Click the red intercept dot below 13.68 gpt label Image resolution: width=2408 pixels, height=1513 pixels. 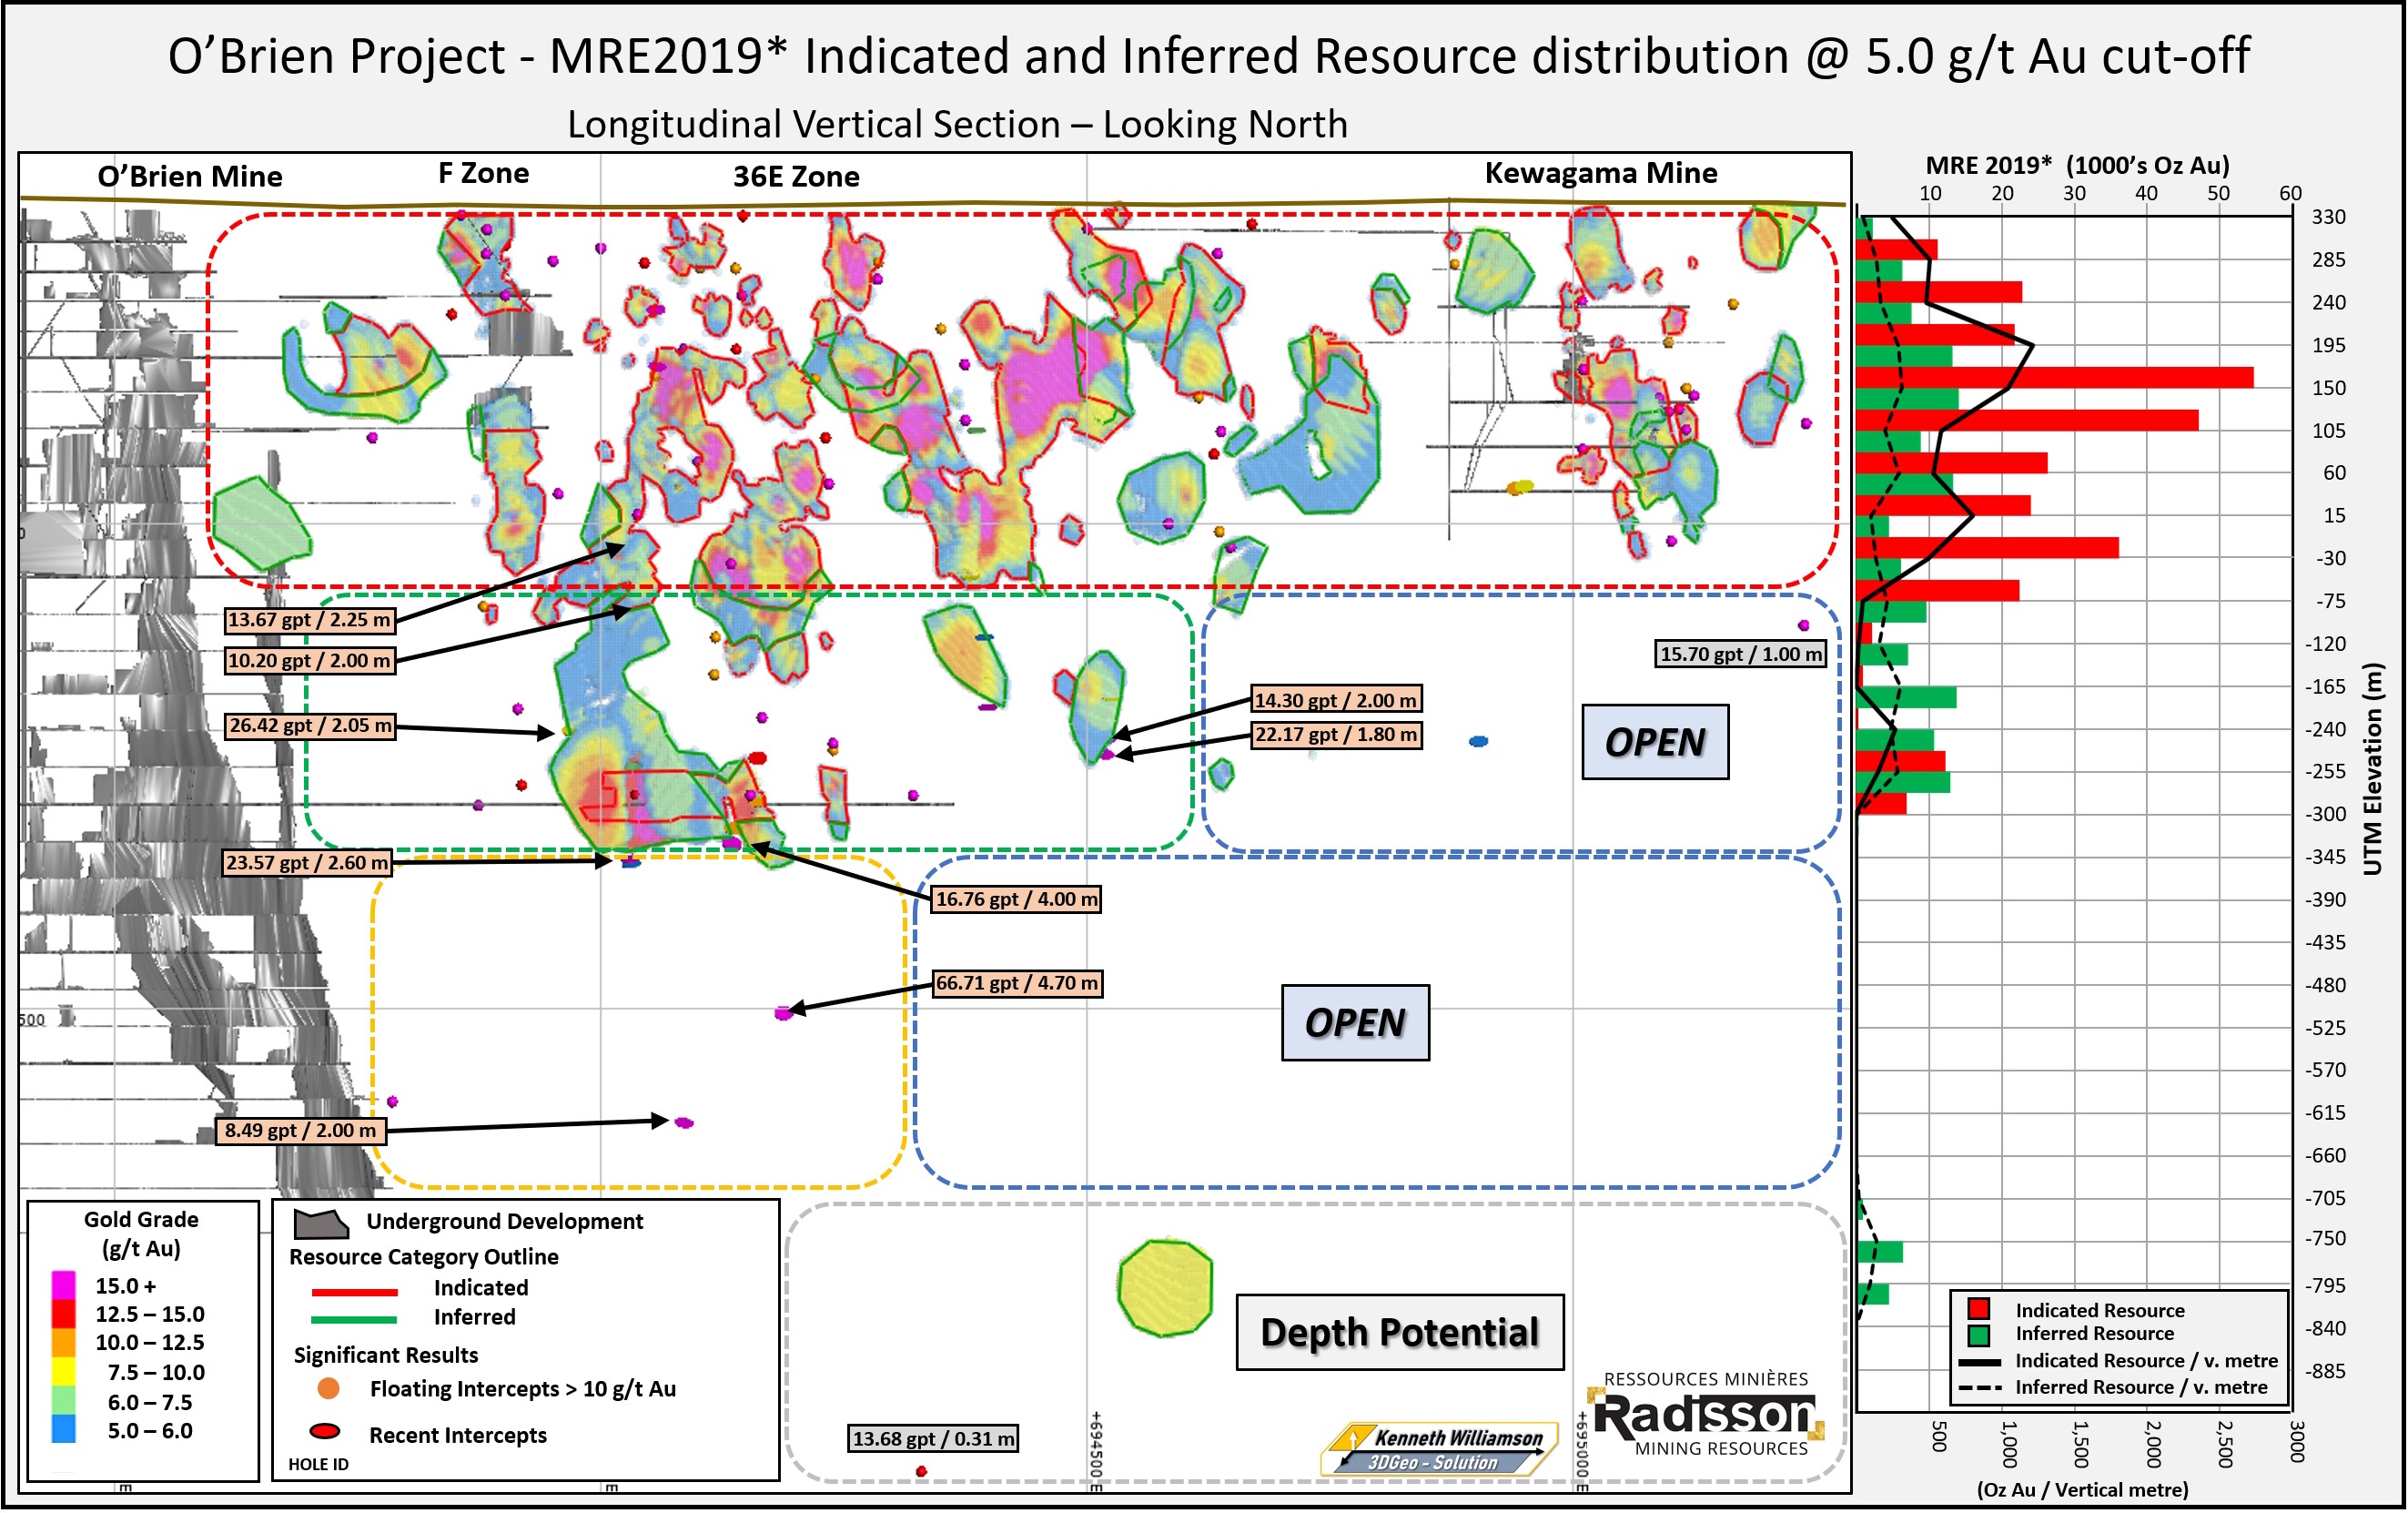(x=921, y=1471)
